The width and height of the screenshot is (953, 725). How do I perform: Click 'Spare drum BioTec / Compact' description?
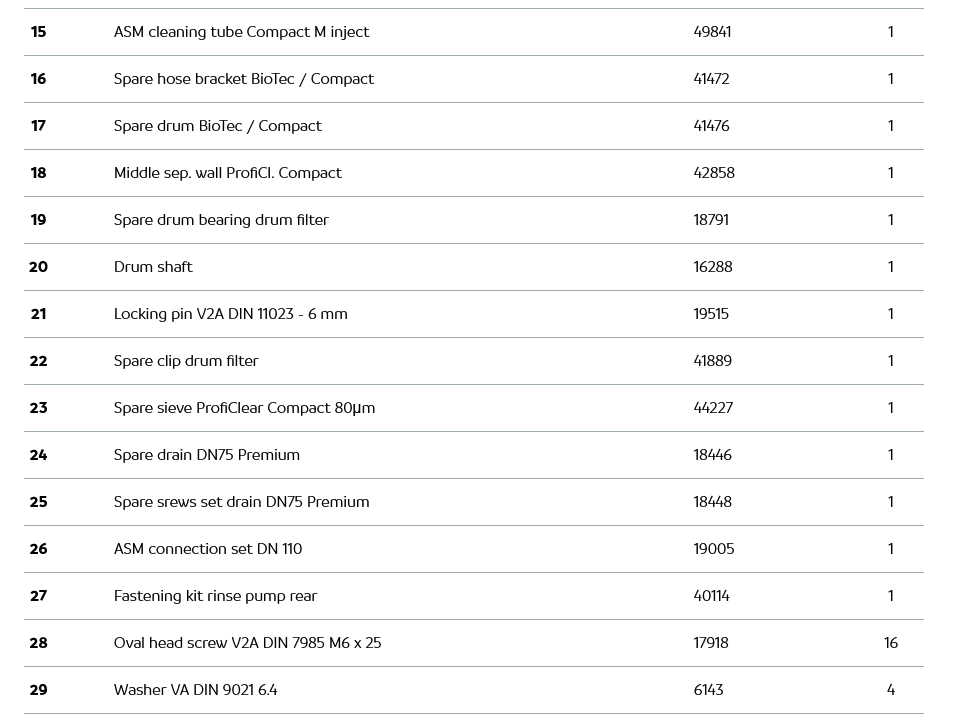coord(217,126)
